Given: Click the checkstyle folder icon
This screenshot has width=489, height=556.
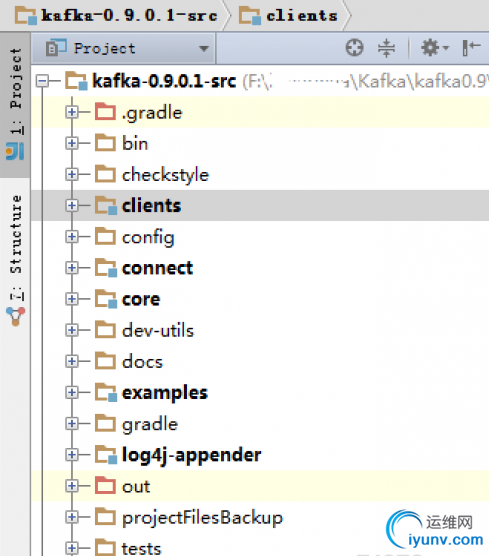Looking at the screenshot, I should (105, 174).
